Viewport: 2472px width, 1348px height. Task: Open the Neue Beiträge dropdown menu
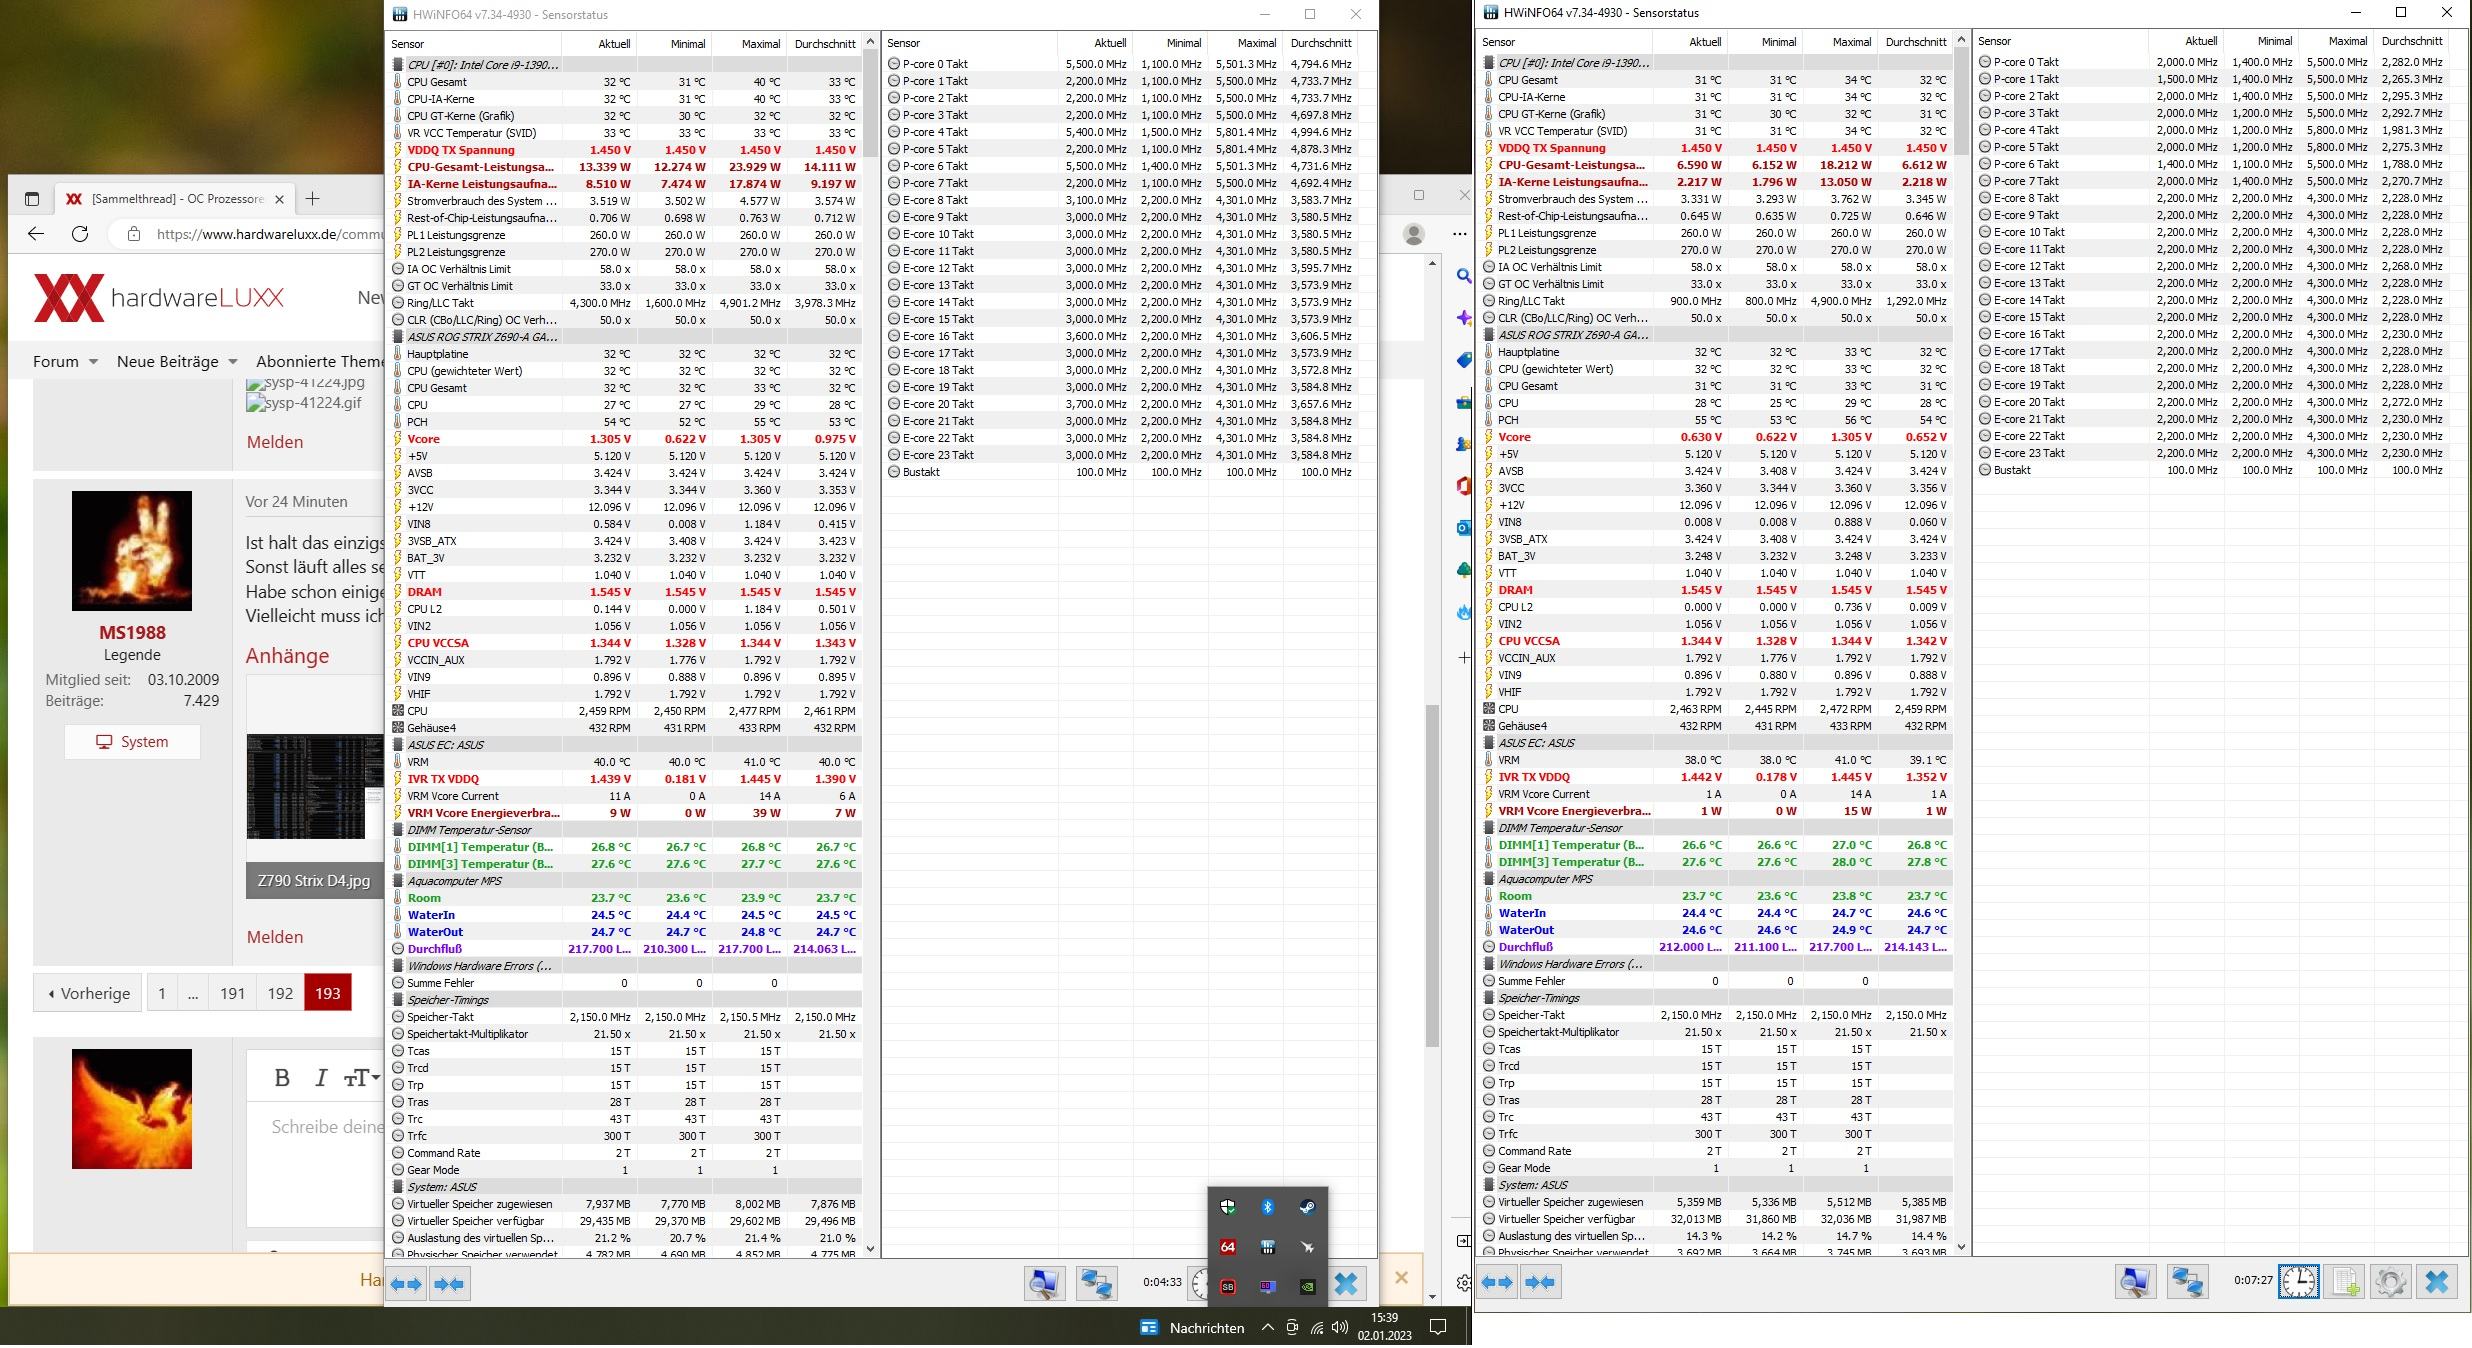177,361
